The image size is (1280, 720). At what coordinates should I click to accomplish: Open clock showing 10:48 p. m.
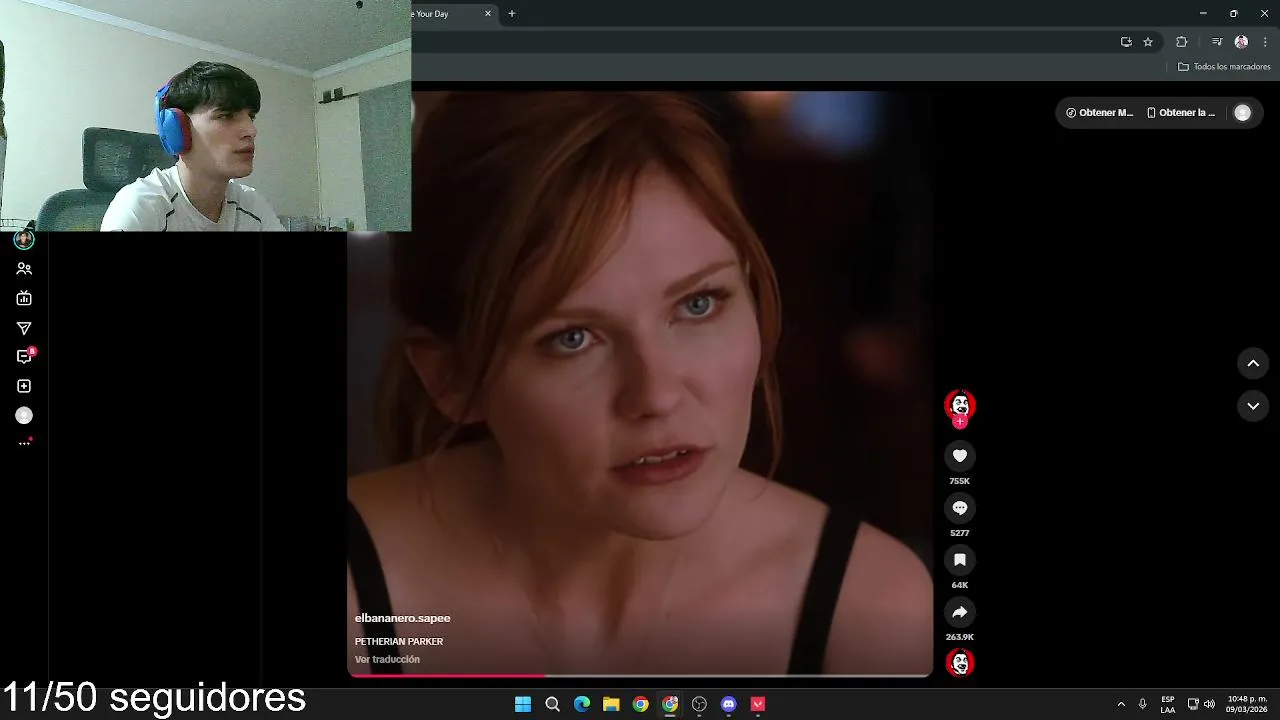click(x=1247, y=704)
